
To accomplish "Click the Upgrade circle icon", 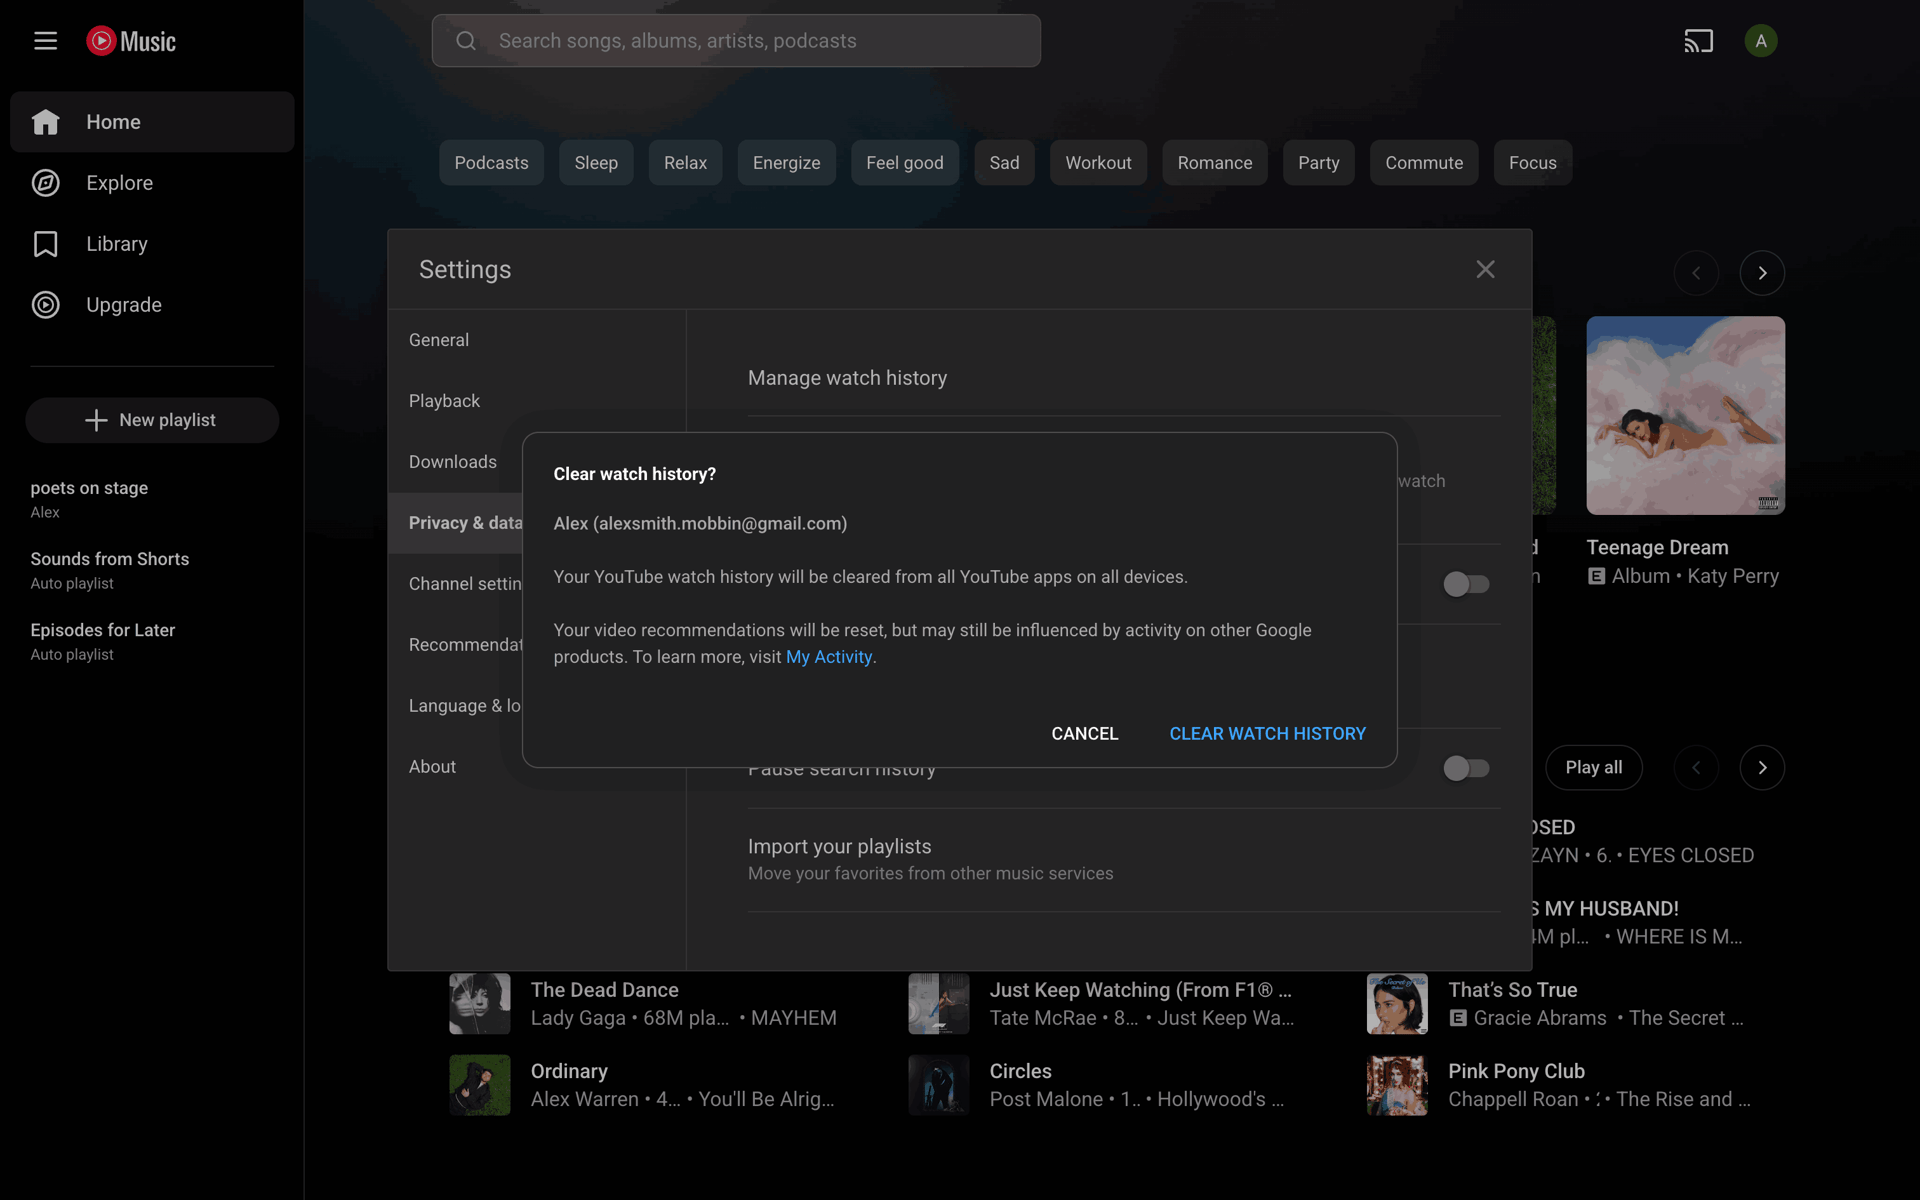I will [x=45, y=305].
